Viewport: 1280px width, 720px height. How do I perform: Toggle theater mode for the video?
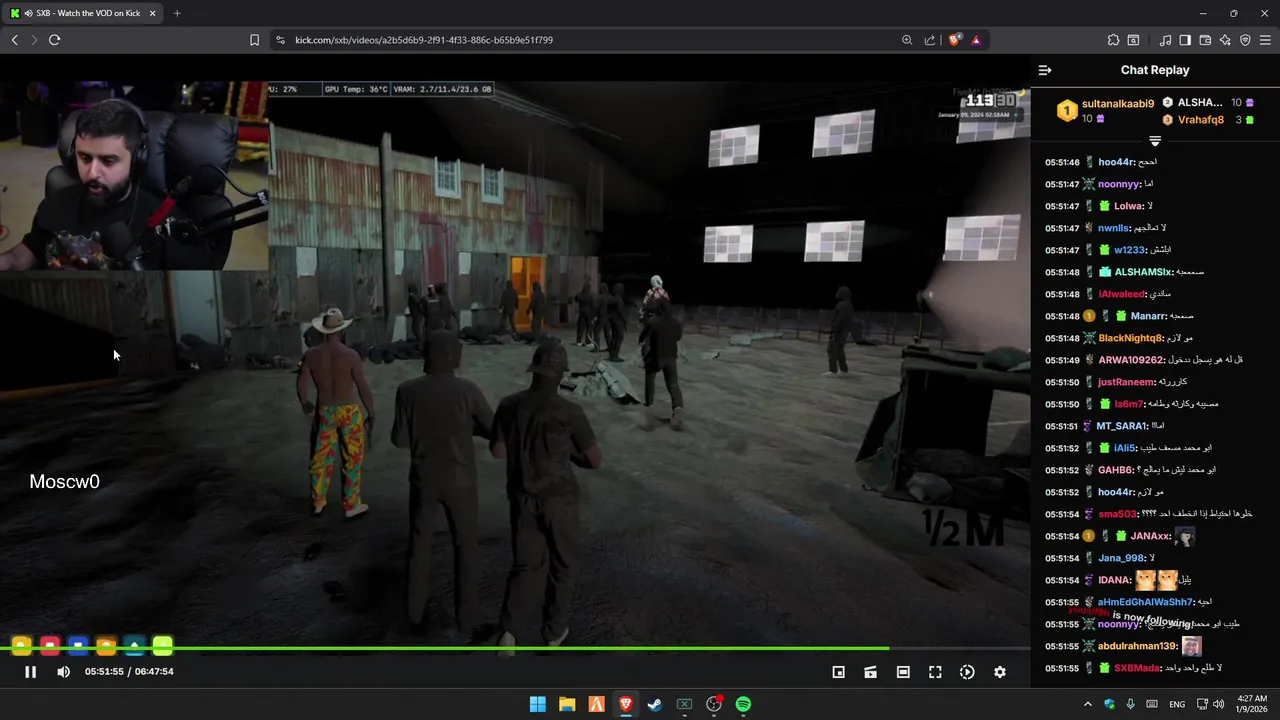pyautogui.click(x=903, y=672)
